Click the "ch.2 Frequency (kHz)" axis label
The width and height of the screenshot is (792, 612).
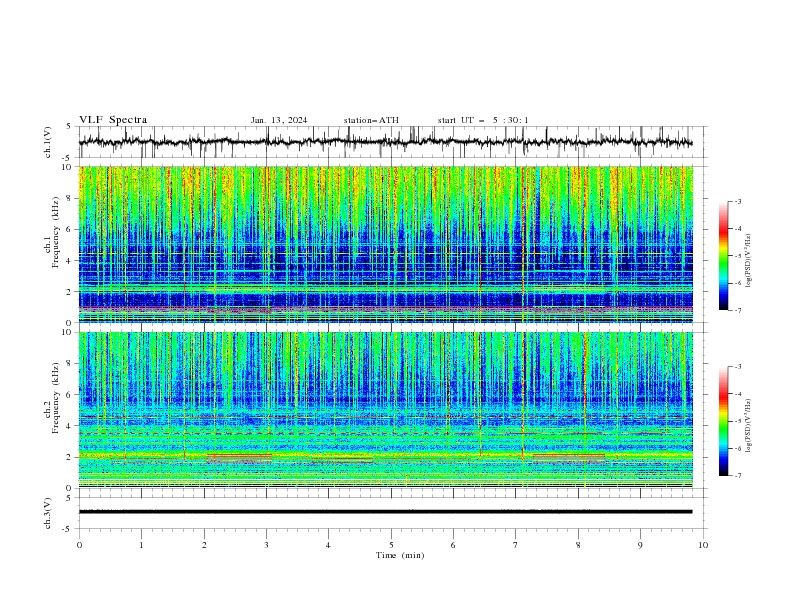pyautogui.click(x=53, y=398)
